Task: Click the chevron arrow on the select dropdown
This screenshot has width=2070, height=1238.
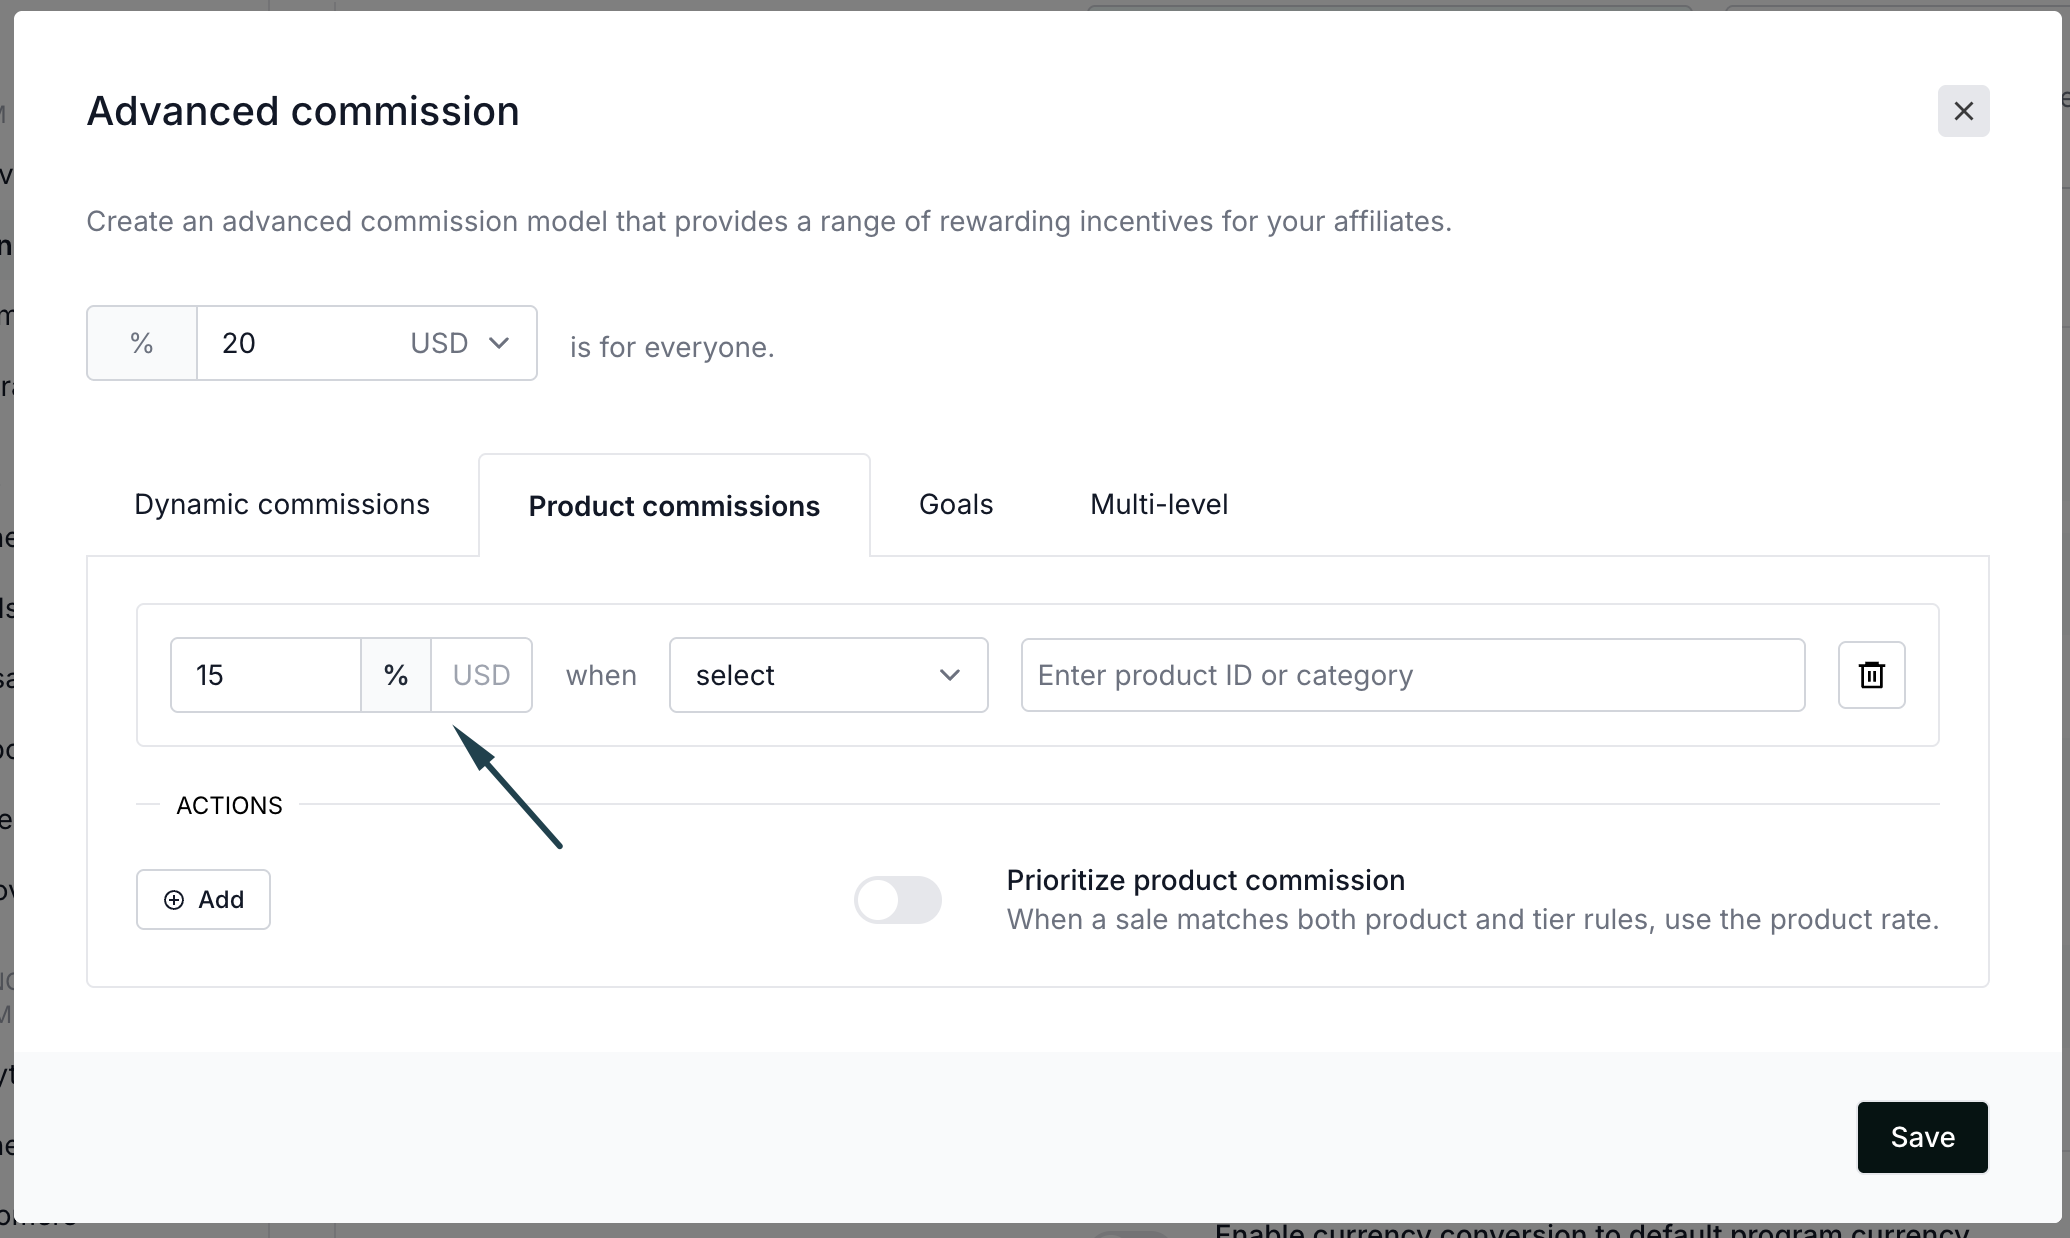Action: coord(949,675)
